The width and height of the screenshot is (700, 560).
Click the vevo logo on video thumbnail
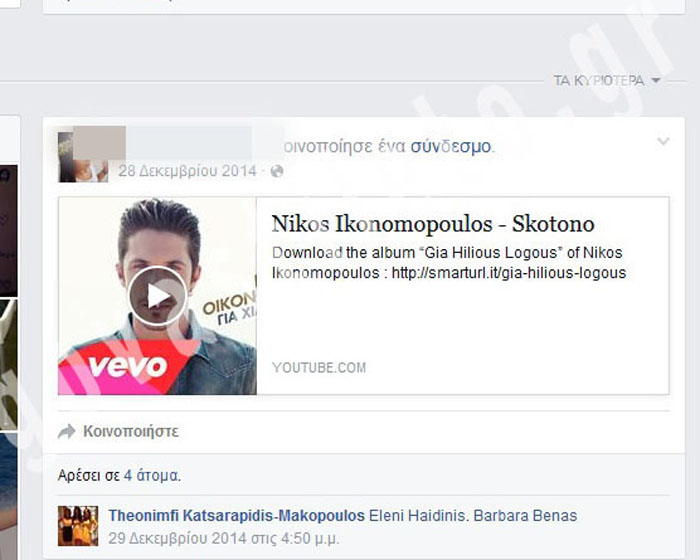(x=126, y=366)
